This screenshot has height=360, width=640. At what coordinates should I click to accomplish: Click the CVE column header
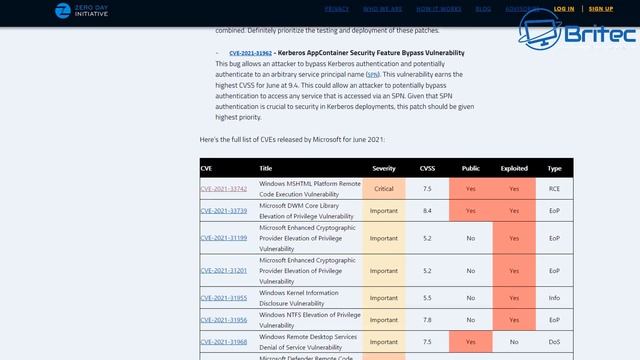(206, 168)
